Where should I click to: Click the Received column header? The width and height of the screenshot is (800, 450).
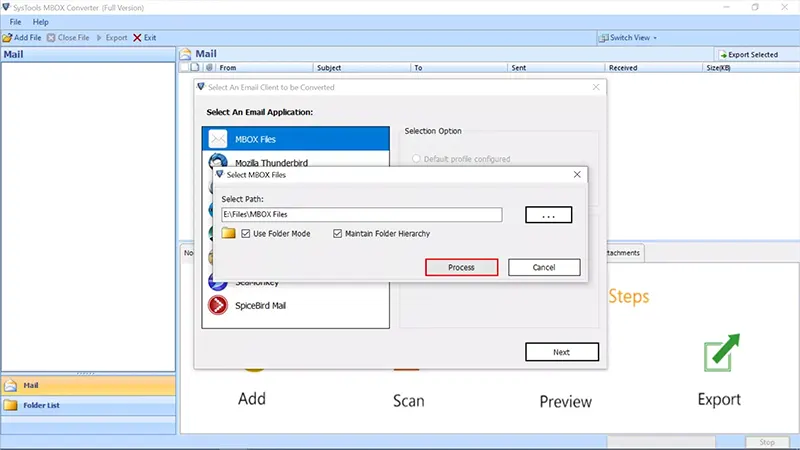pyautogui.click(x=653, y=67)
